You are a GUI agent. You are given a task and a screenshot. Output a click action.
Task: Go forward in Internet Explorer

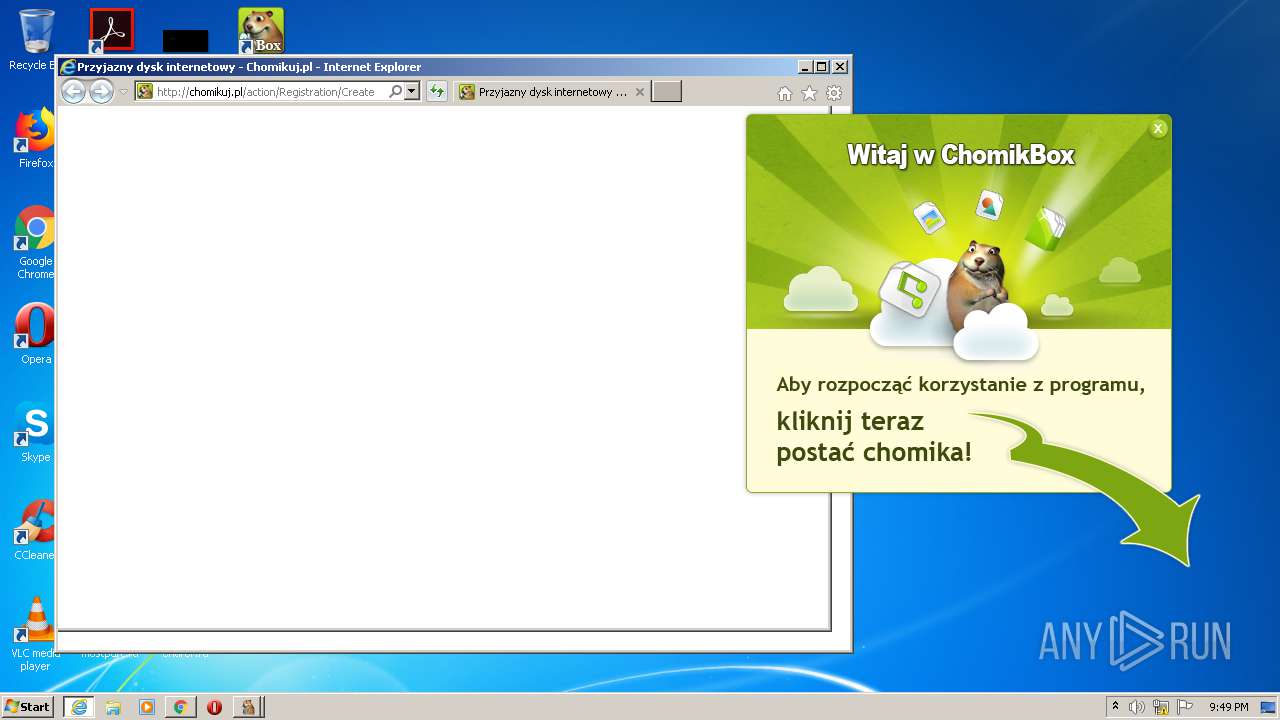click(101, 92)
